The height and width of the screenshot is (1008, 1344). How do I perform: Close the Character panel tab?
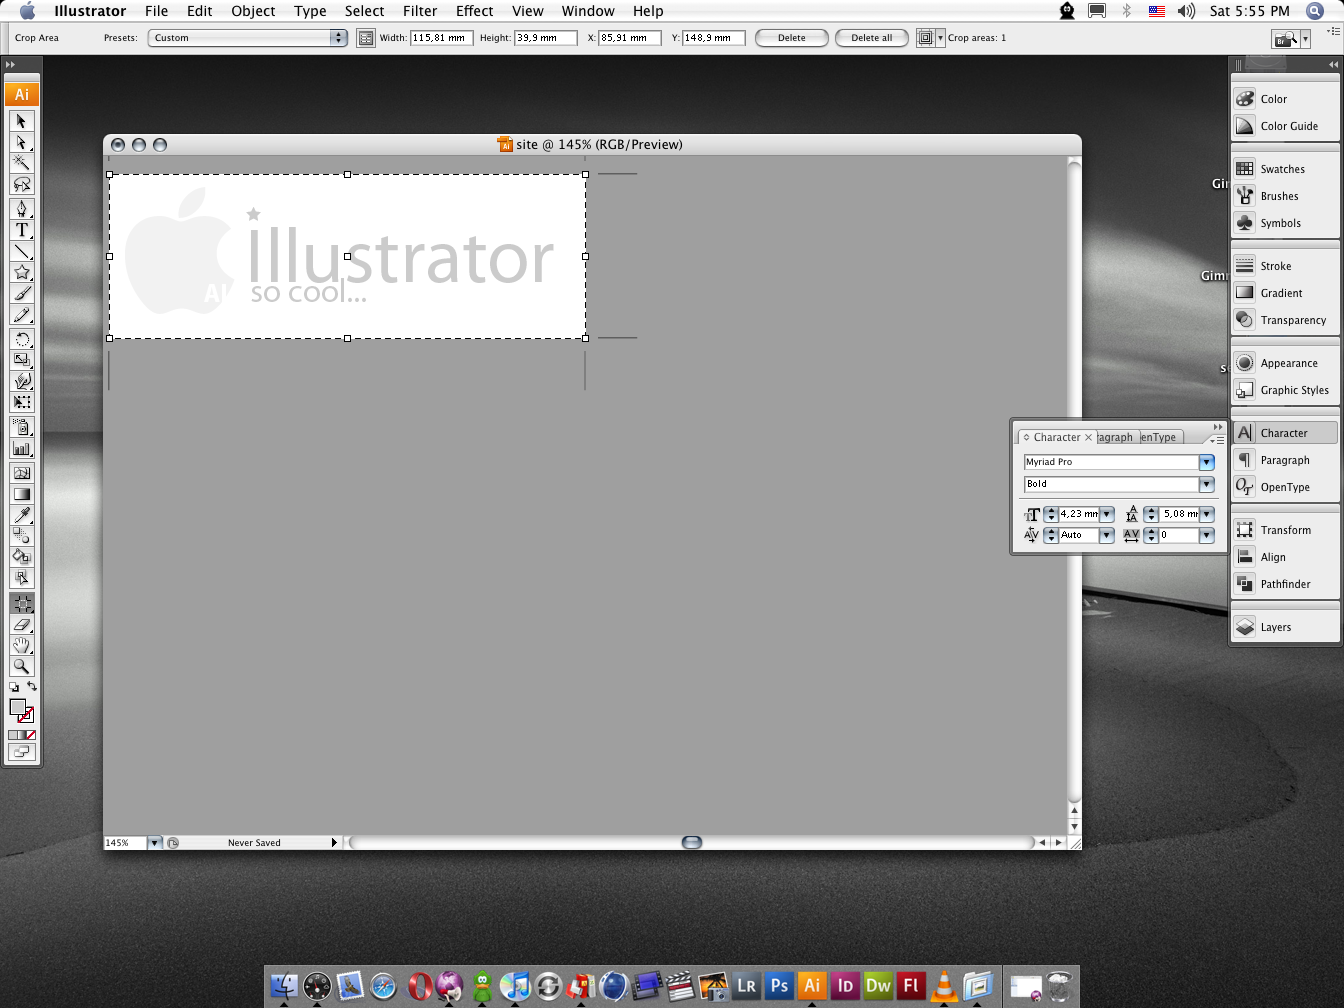(x=1089, y=437)
